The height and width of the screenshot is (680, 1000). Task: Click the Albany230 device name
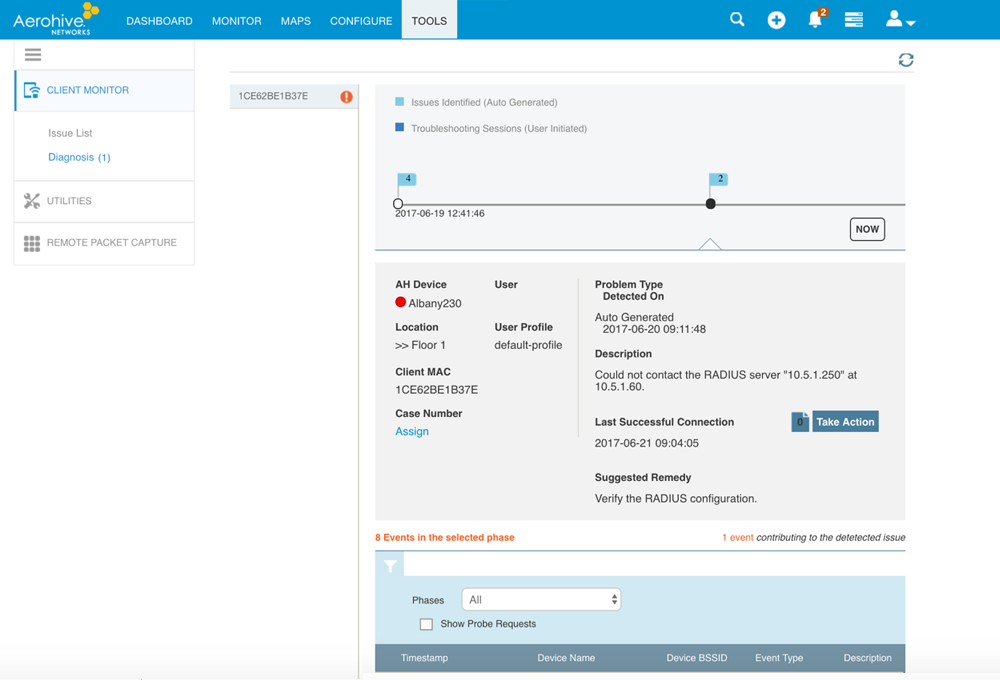click(435, 304)
